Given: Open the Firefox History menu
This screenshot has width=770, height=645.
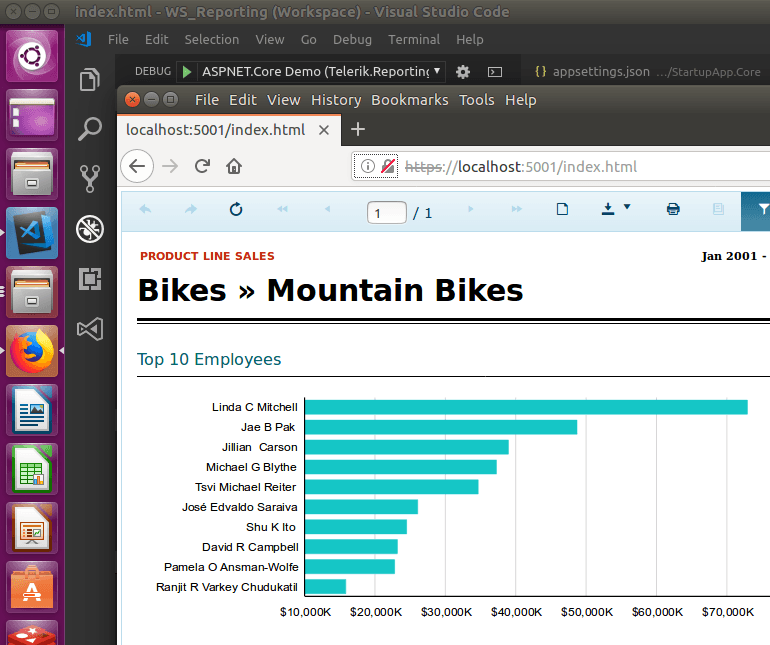Looking at the screenshot, I should (336, 100).
